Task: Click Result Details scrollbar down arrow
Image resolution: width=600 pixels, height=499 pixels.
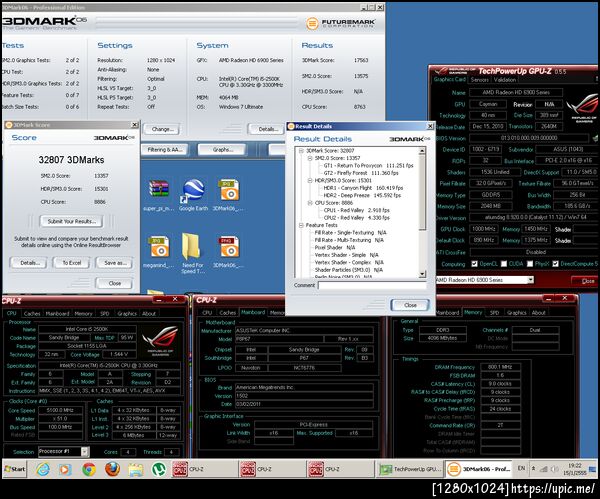Action: click(x=422, y=274)
